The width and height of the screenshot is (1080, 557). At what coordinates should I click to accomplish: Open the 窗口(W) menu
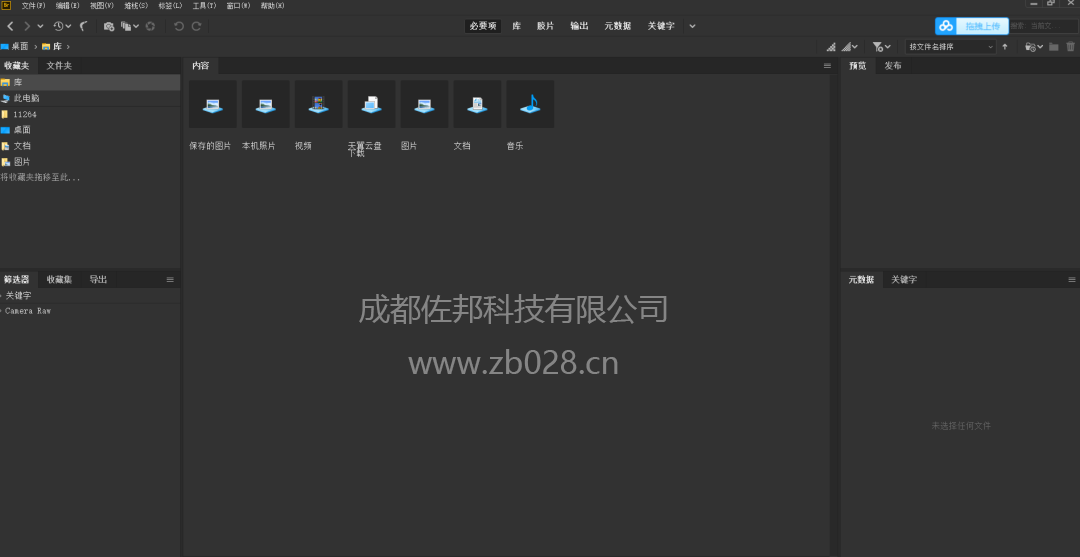238,6
